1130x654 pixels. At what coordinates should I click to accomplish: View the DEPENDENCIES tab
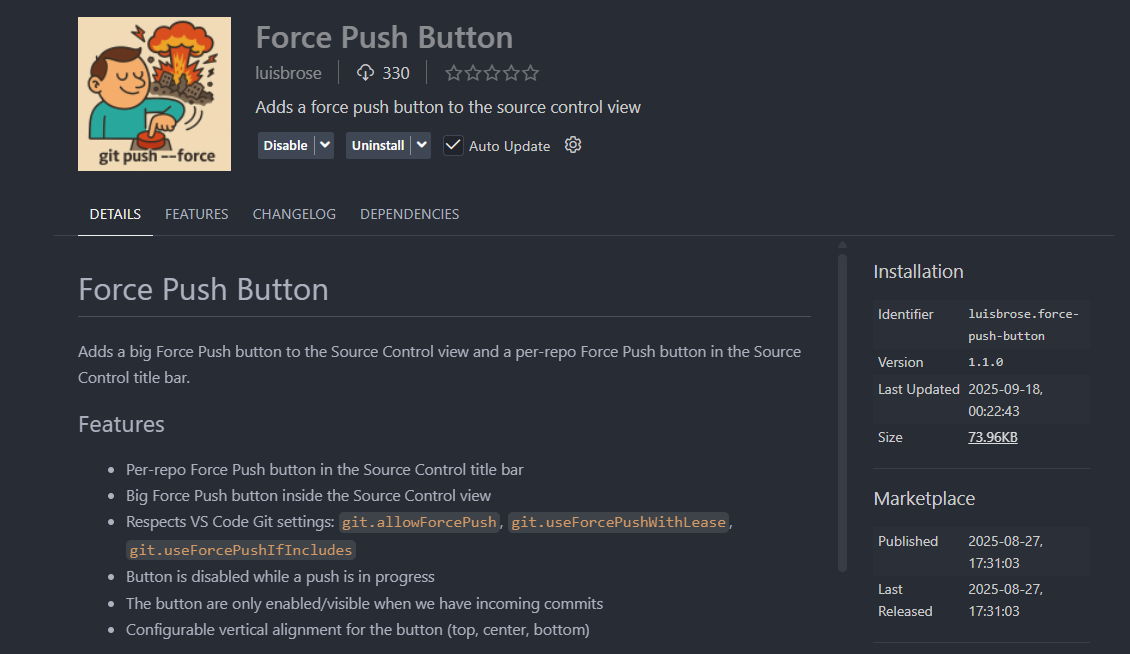(409, 213)
